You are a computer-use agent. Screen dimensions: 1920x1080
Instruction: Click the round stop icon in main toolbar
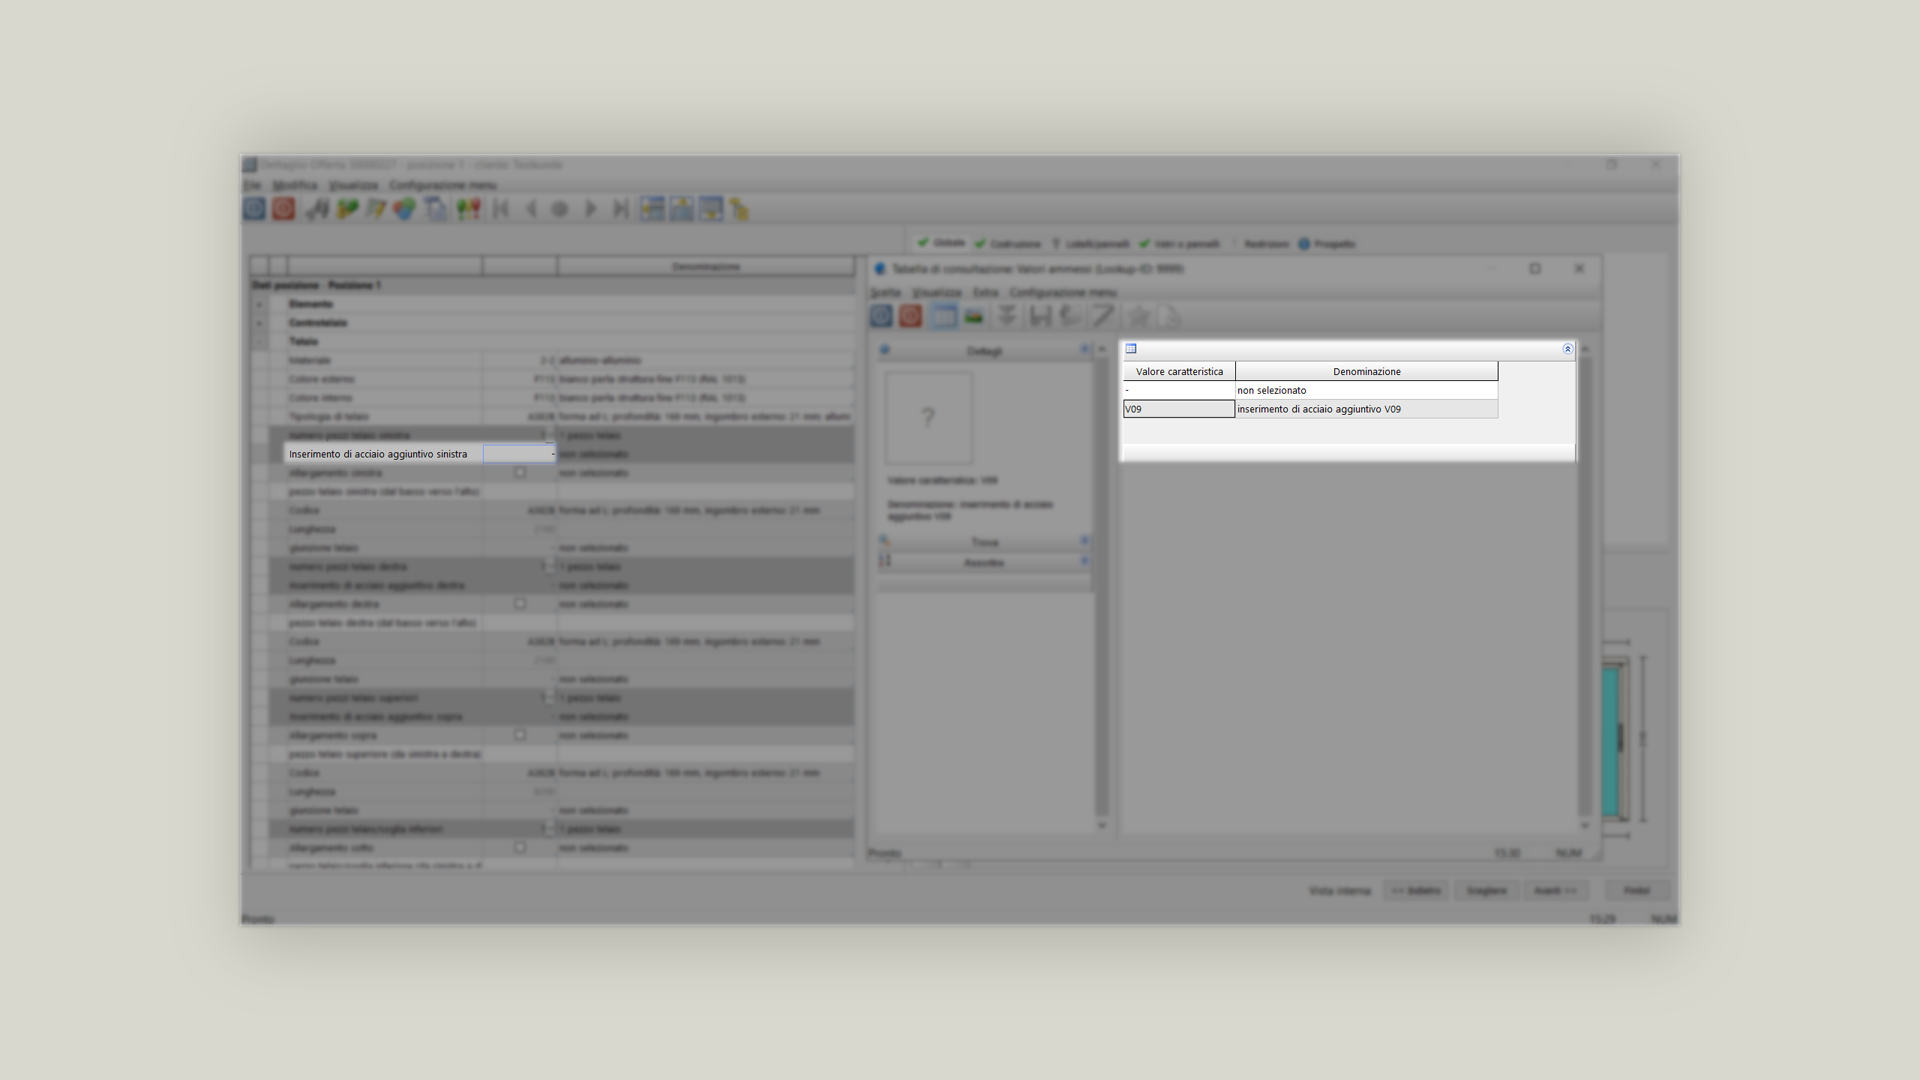tap(560, 209)
